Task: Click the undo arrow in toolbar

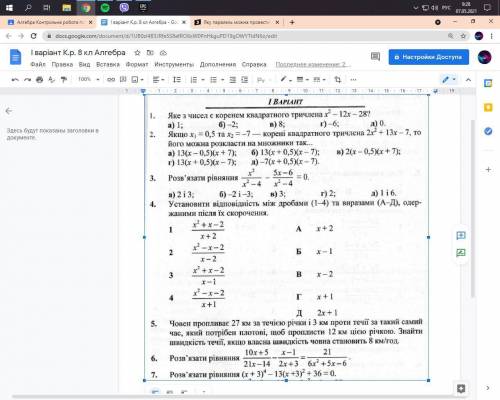Action: pos(15,80)
